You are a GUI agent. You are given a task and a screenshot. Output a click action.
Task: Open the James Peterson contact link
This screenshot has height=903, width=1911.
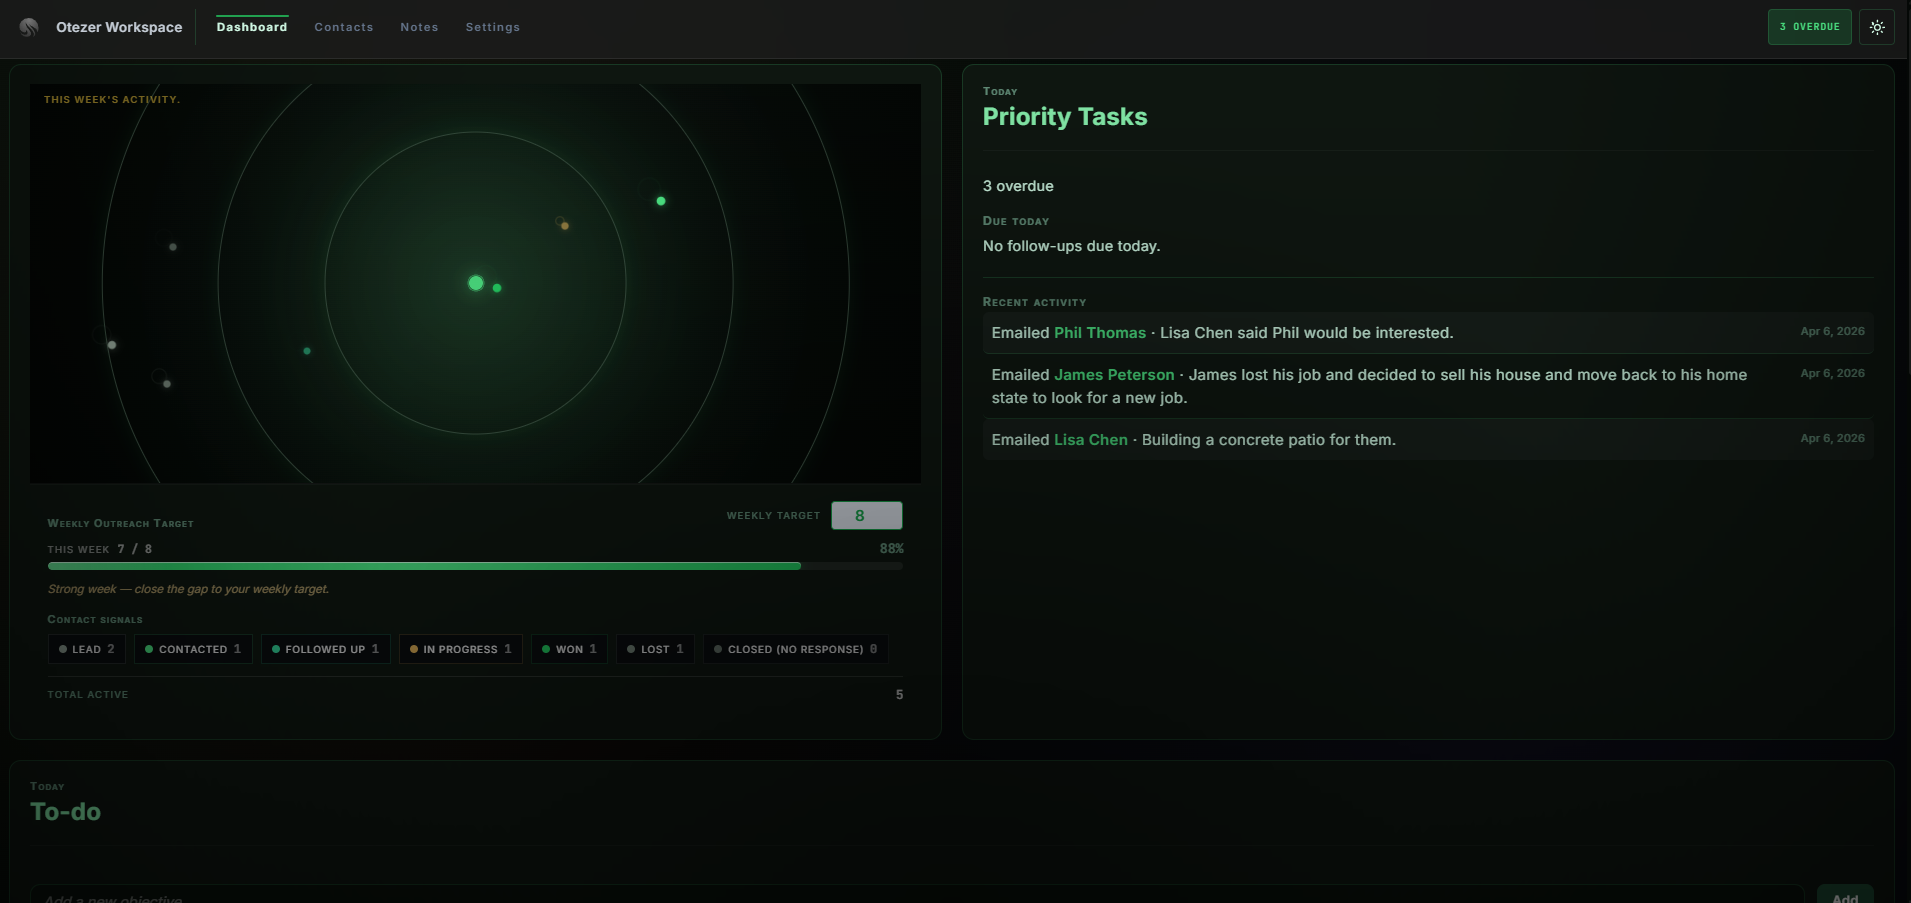coord(1114,375)
